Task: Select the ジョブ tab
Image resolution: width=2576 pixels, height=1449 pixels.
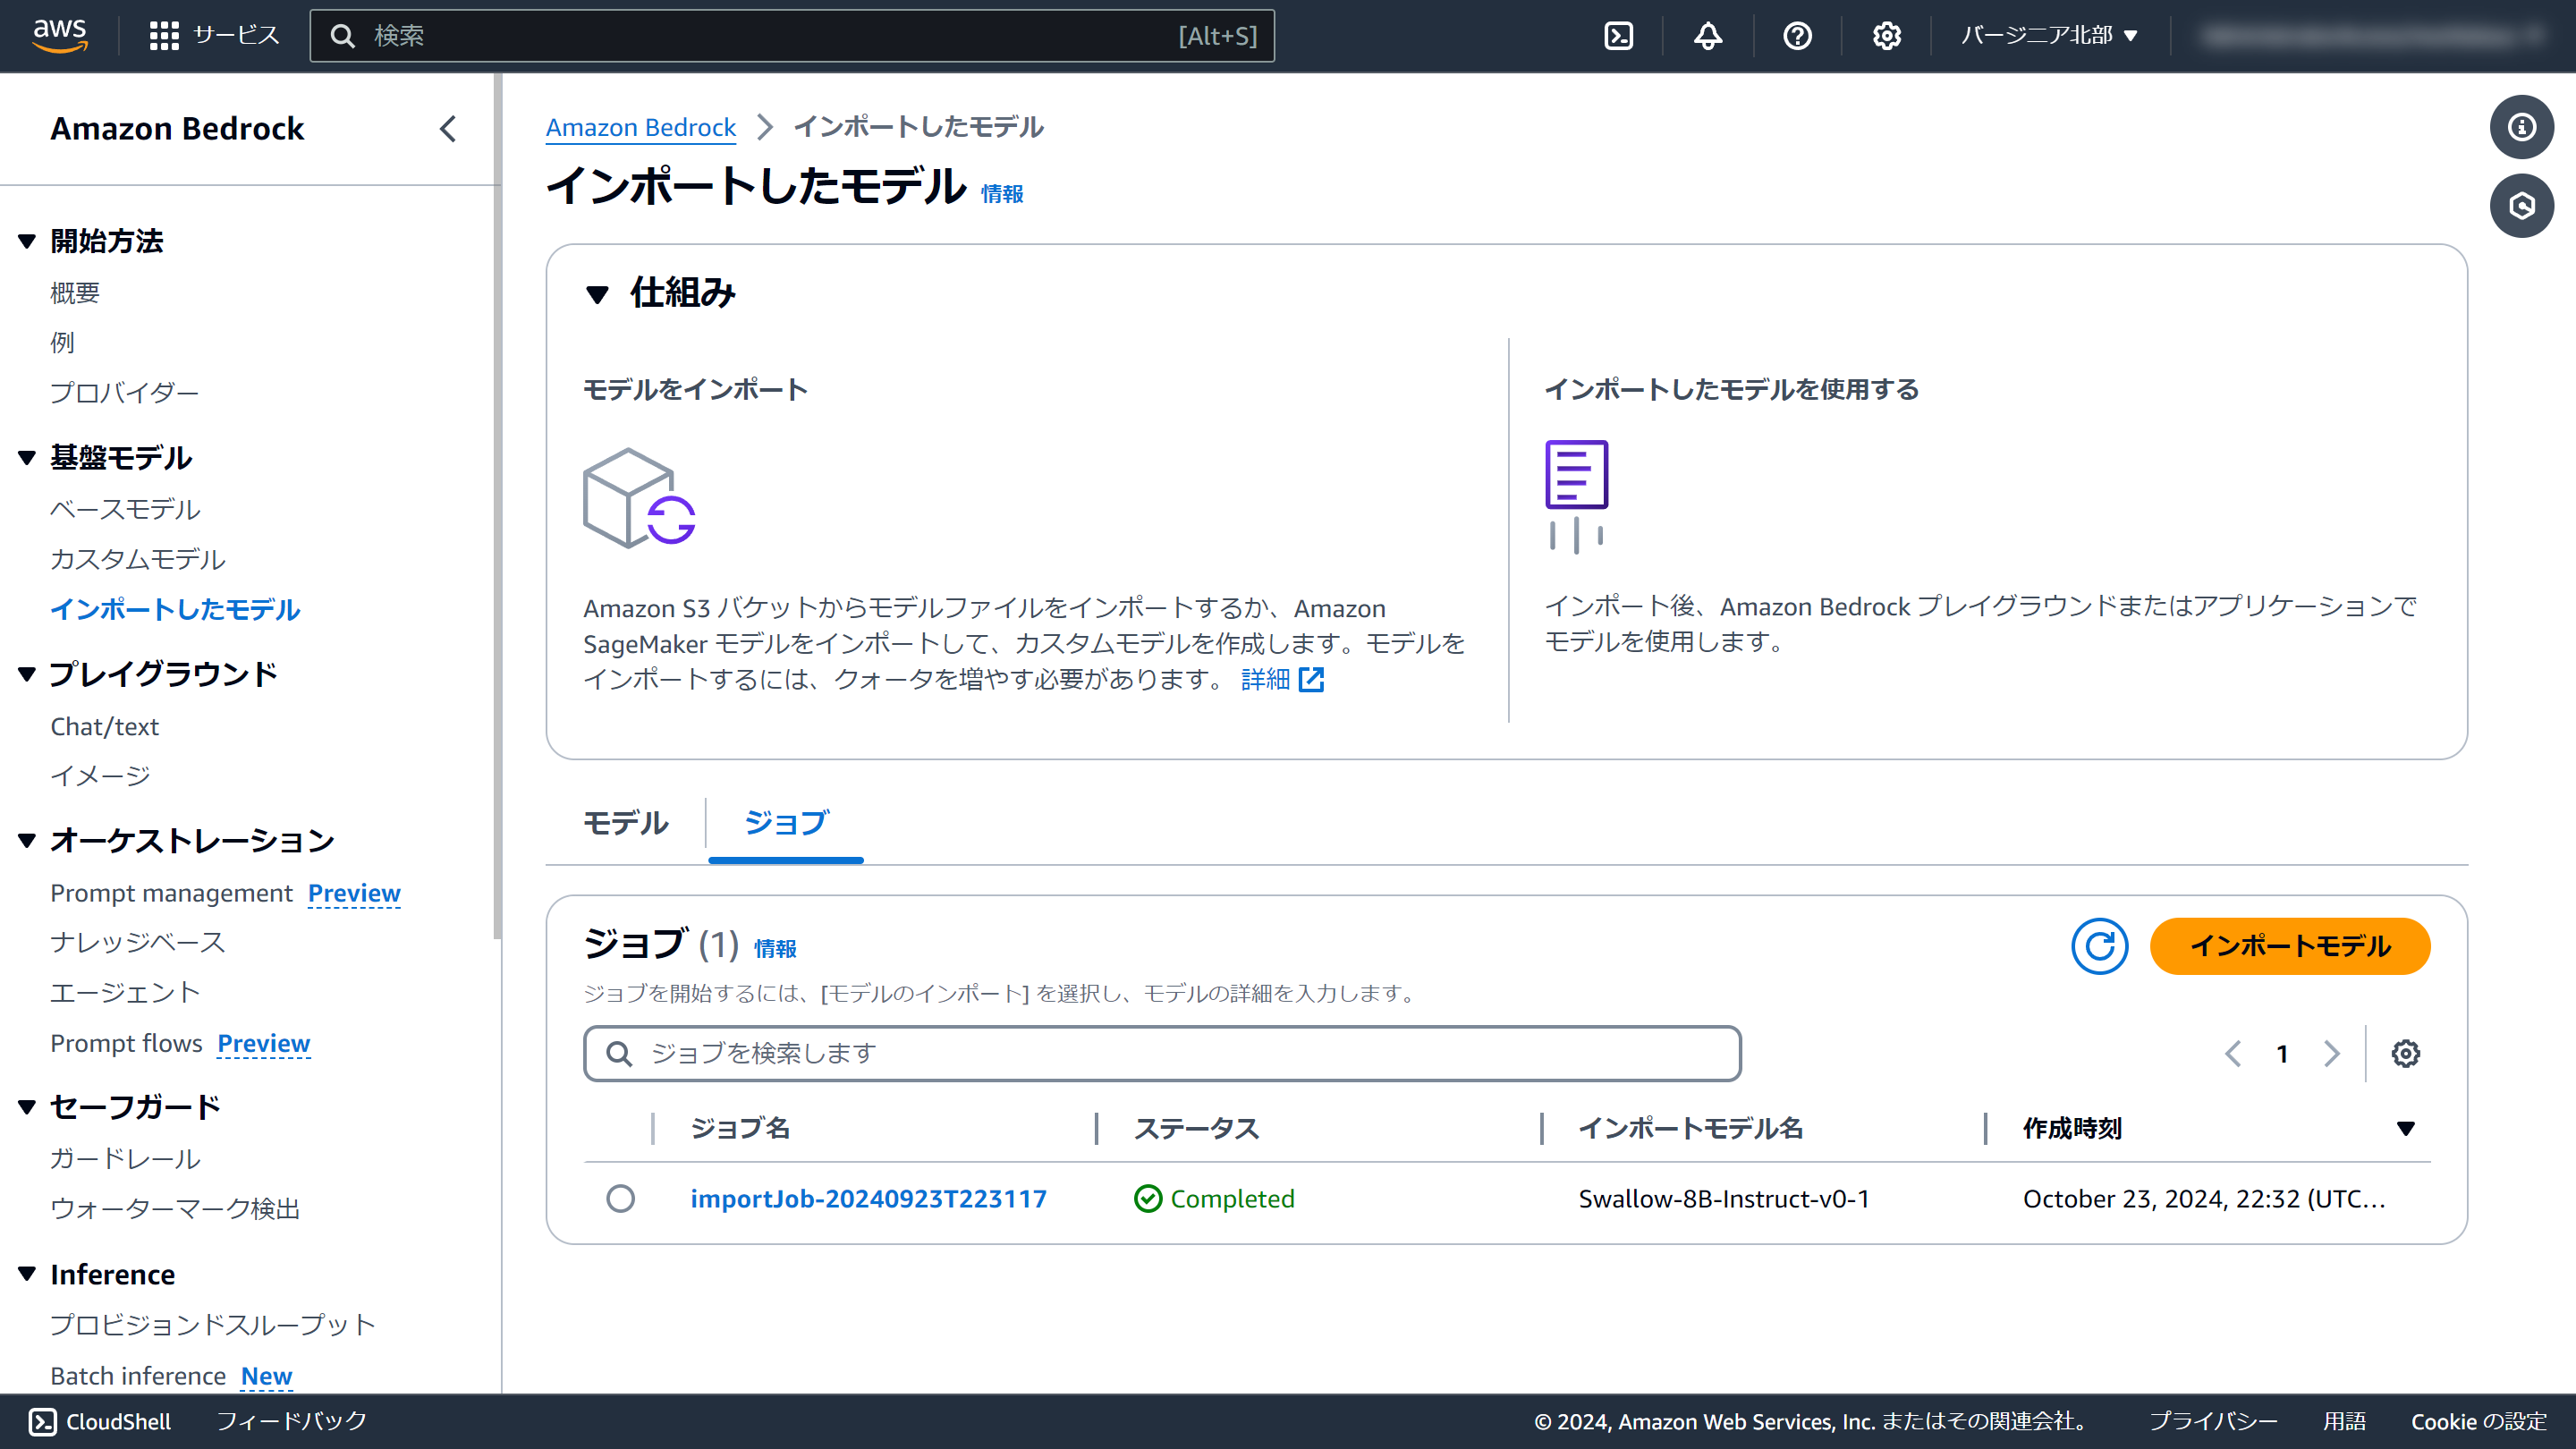Action: pyautogui.click(x=786, y=822)
